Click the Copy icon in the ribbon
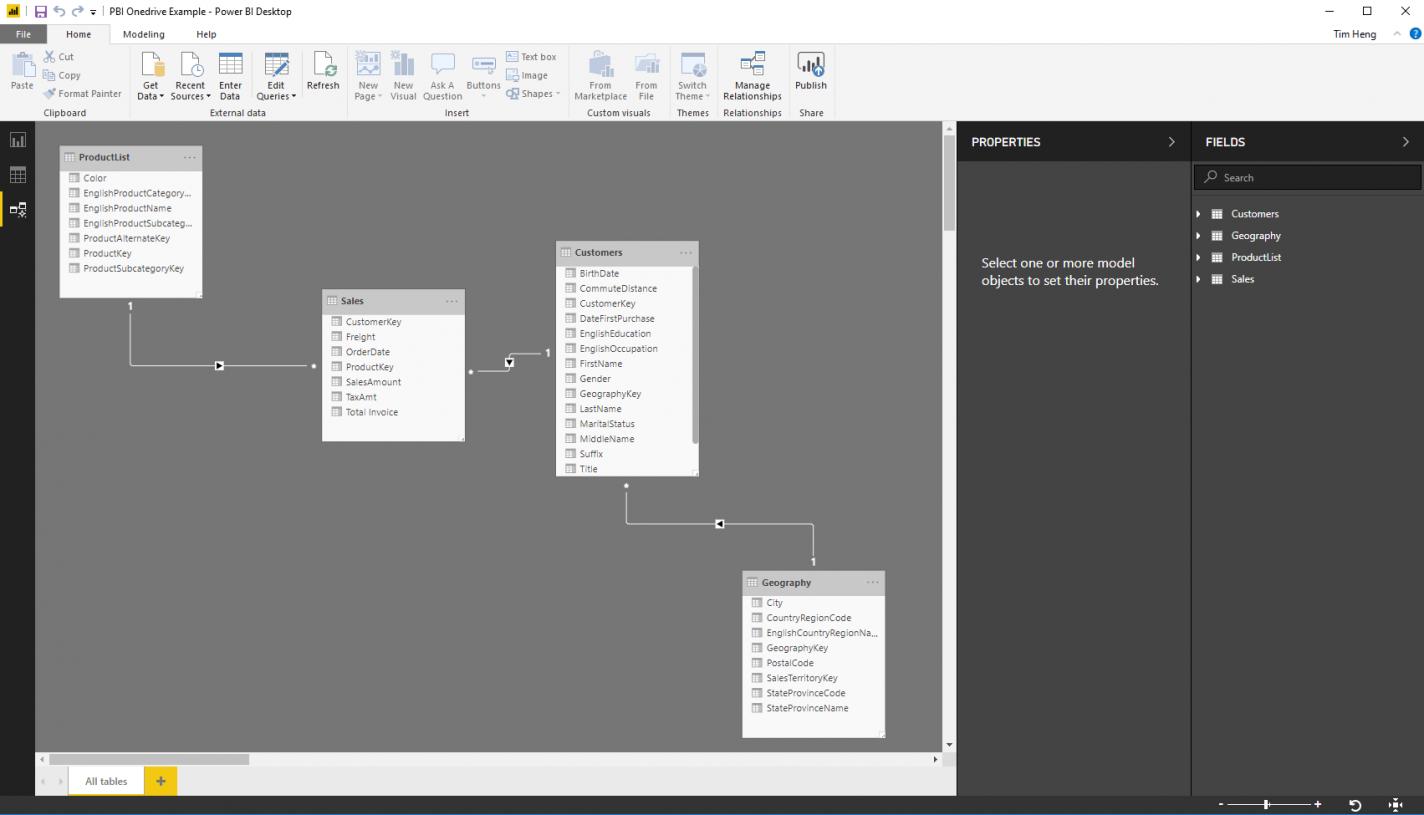Image resolution: width=1424 pixels, height=815 pixels. click(x=49, y=75)
